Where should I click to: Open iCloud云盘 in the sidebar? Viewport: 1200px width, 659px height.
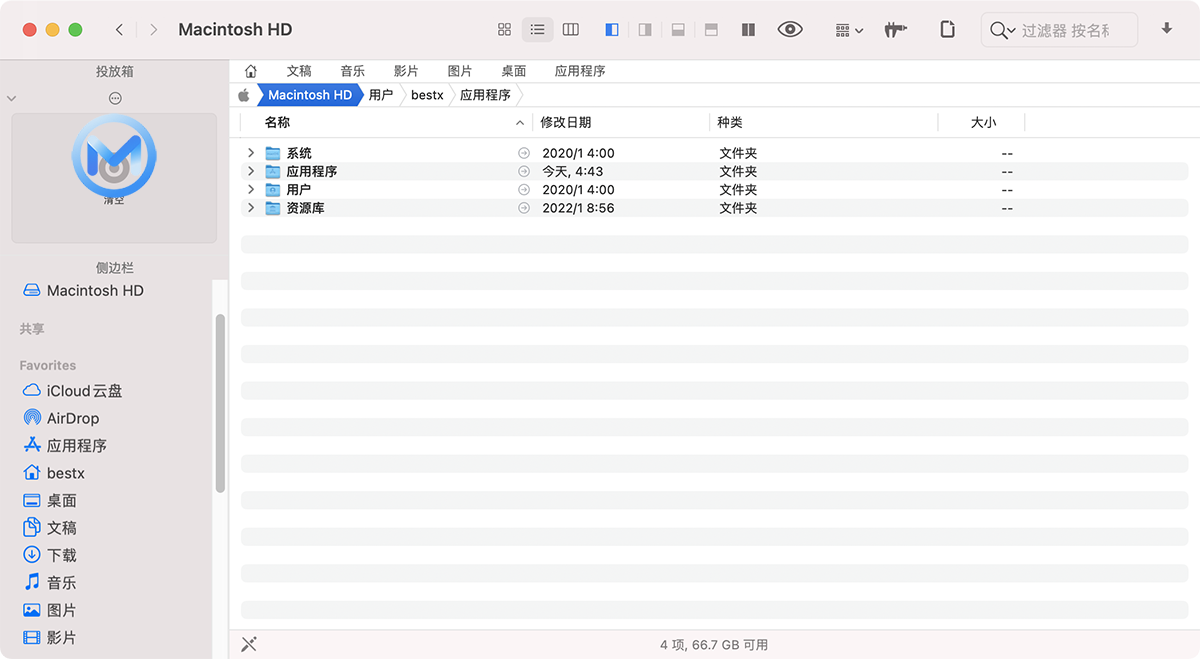[84, 391]
